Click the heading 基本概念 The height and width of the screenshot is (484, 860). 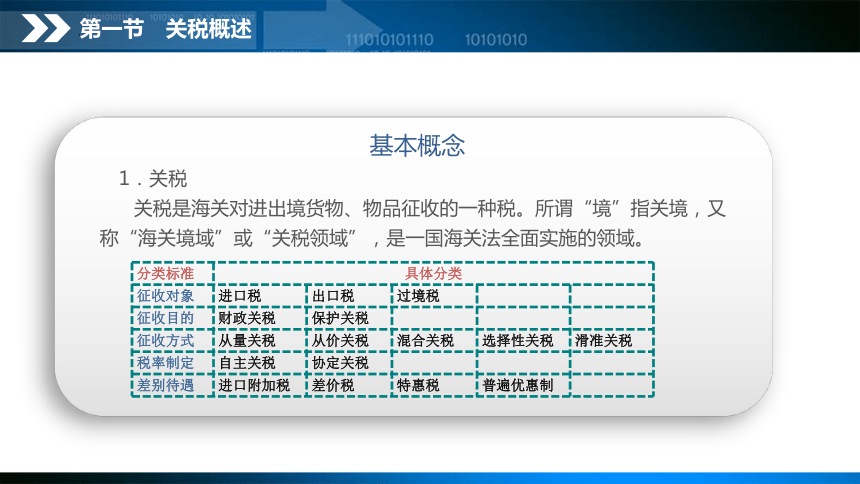click(417, 146)
